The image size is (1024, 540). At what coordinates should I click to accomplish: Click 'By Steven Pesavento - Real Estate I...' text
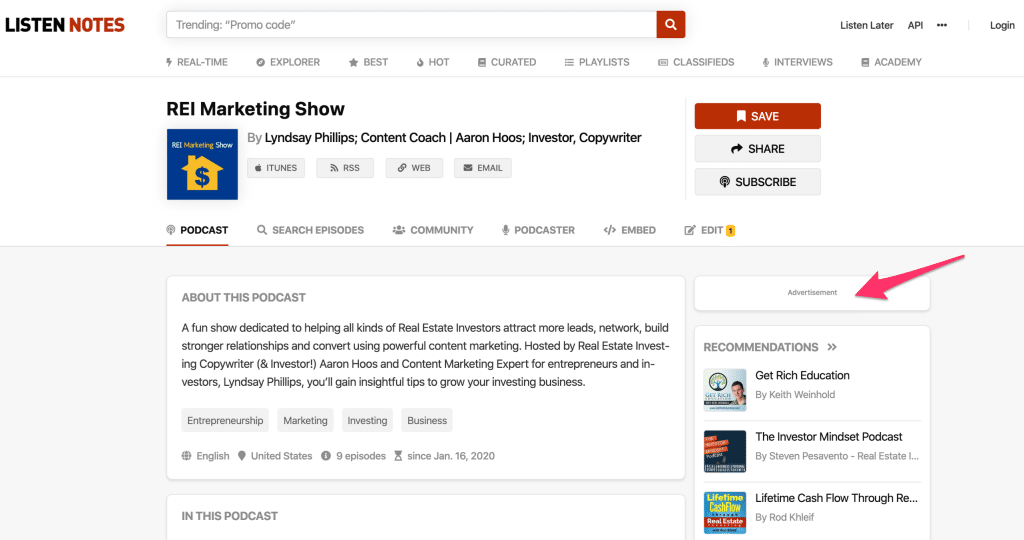[x=837, y=456]
